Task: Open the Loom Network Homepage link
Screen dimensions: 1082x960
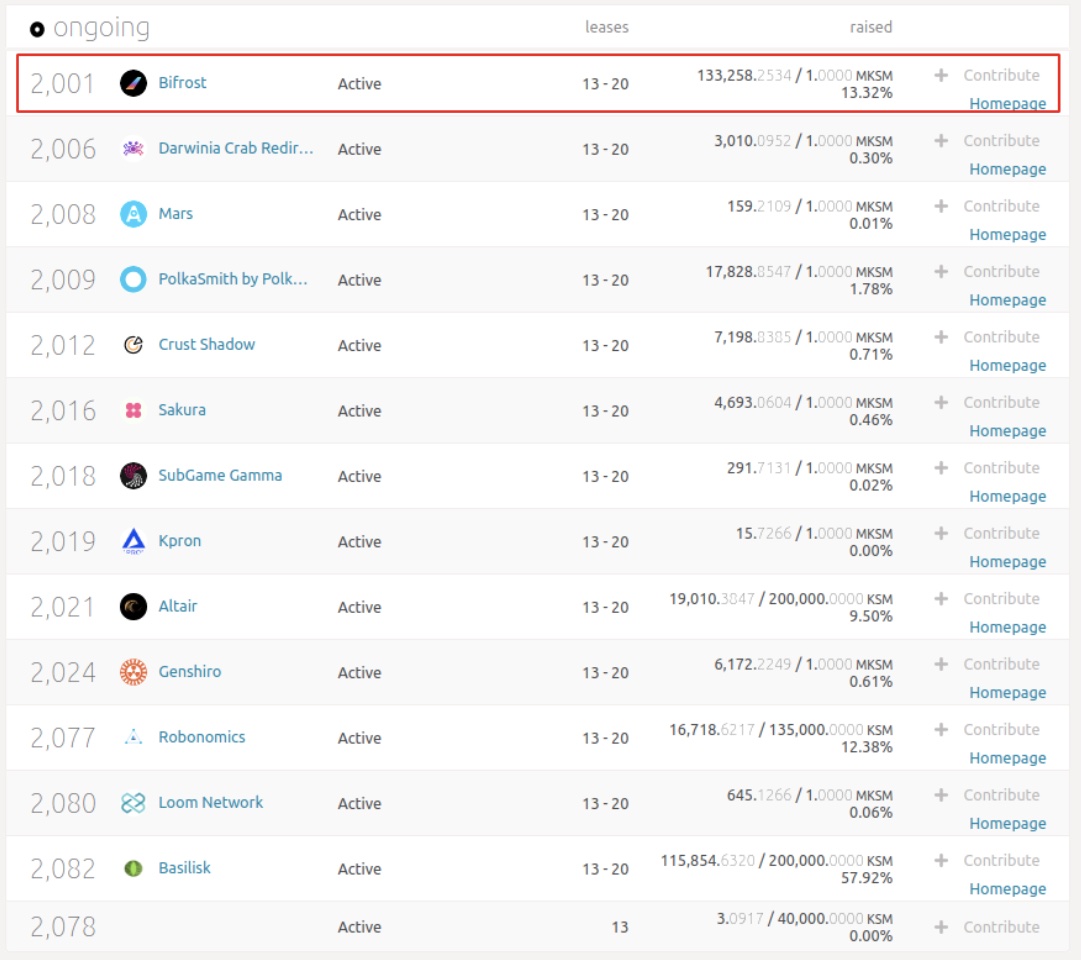Action: click(1007, 823)
